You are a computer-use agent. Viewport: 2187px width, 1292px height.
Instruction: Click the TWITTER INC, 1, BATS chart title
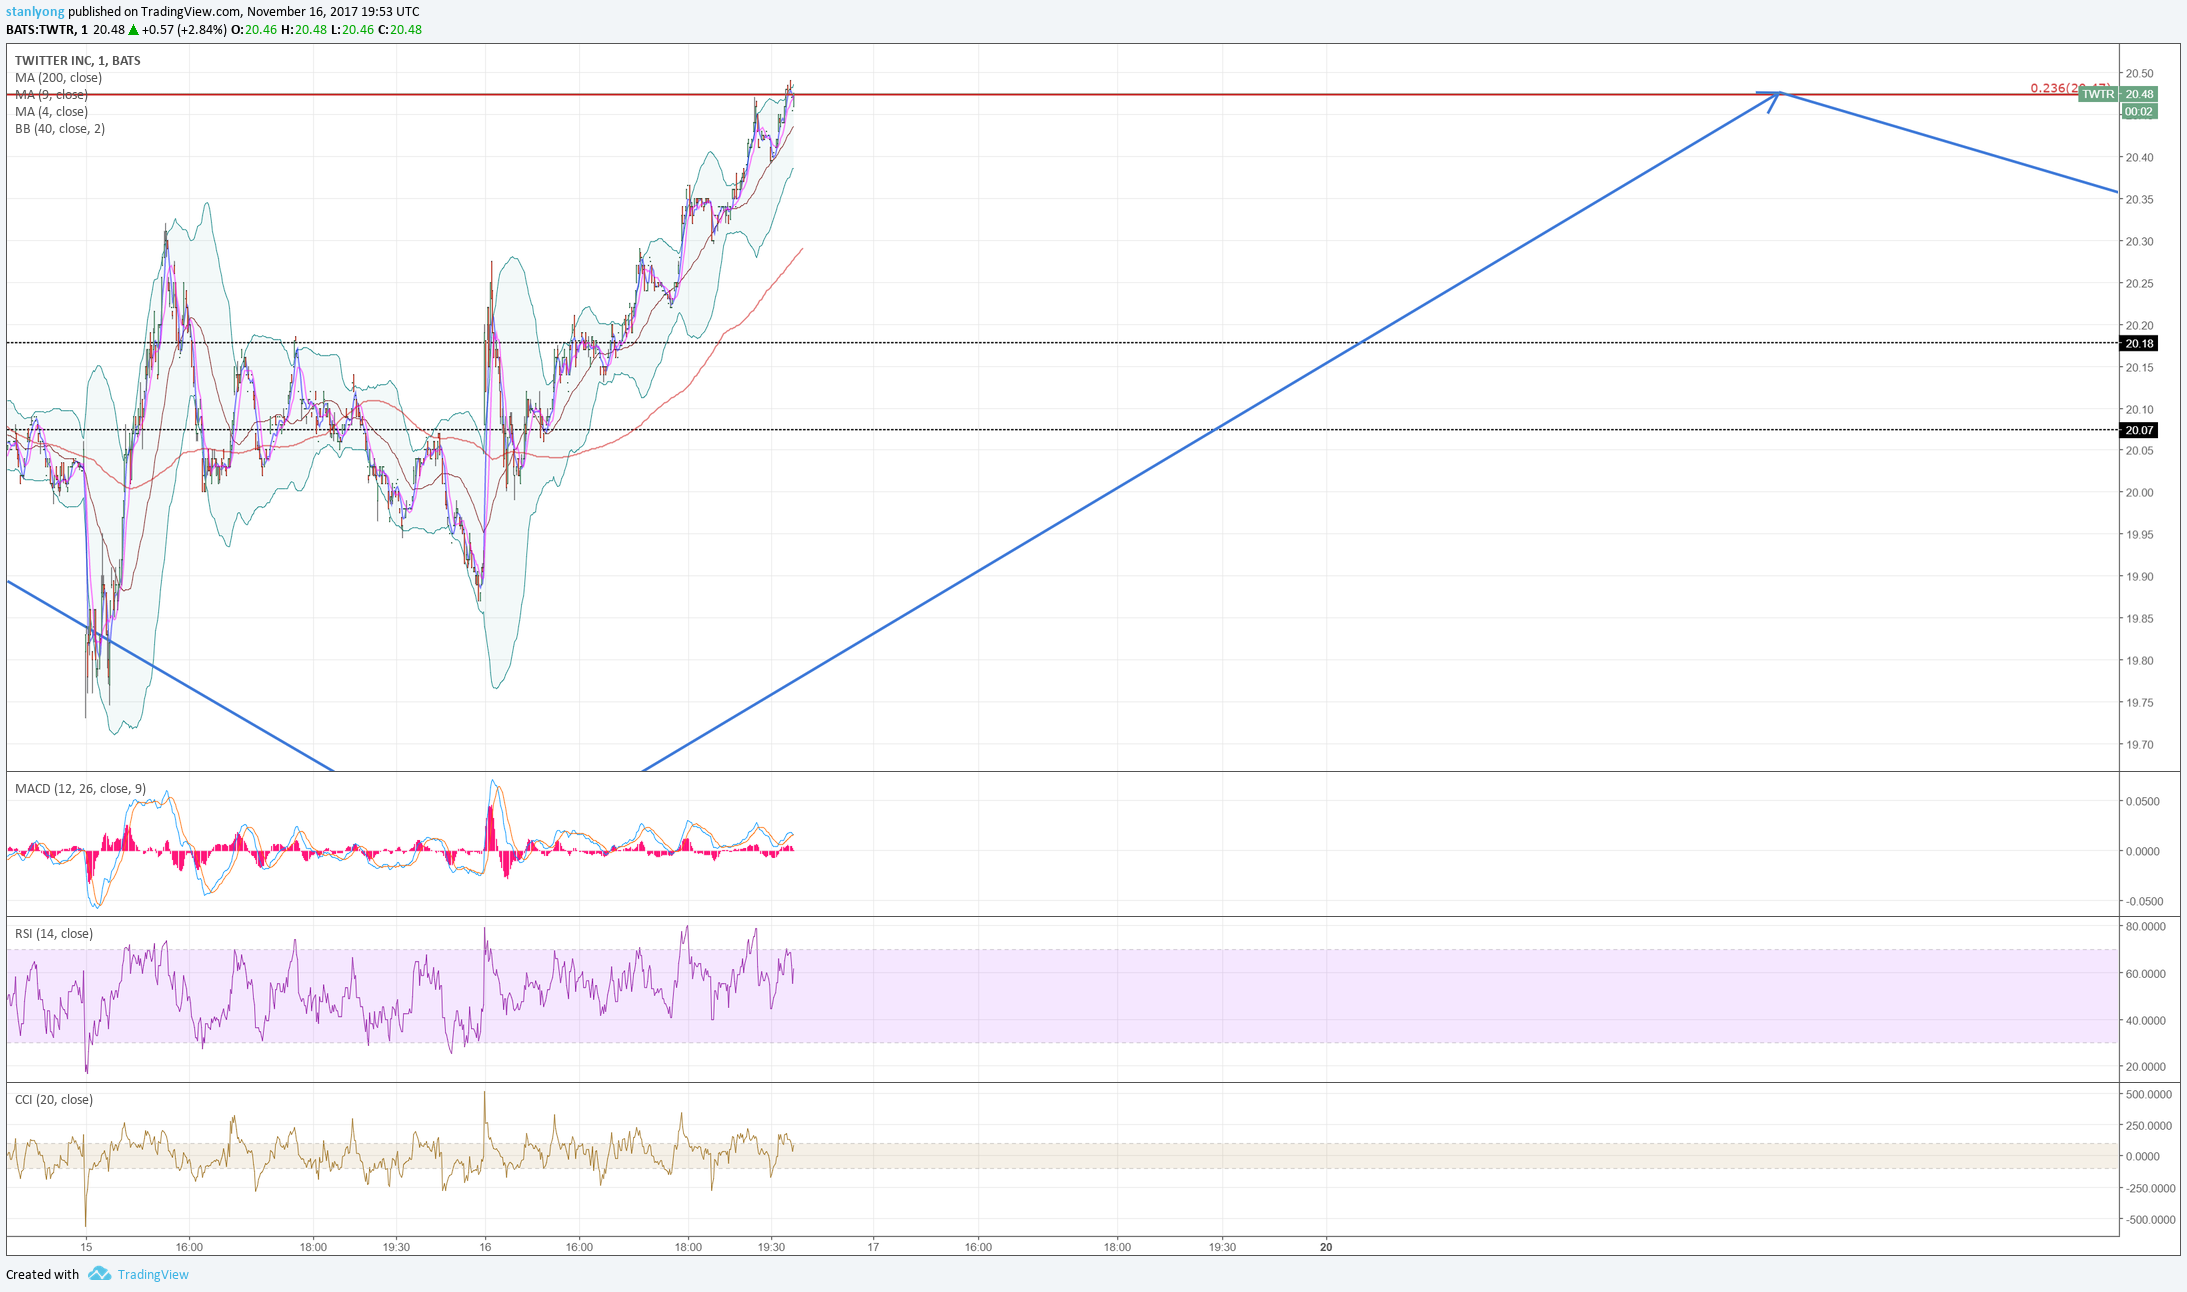[78, 60]
